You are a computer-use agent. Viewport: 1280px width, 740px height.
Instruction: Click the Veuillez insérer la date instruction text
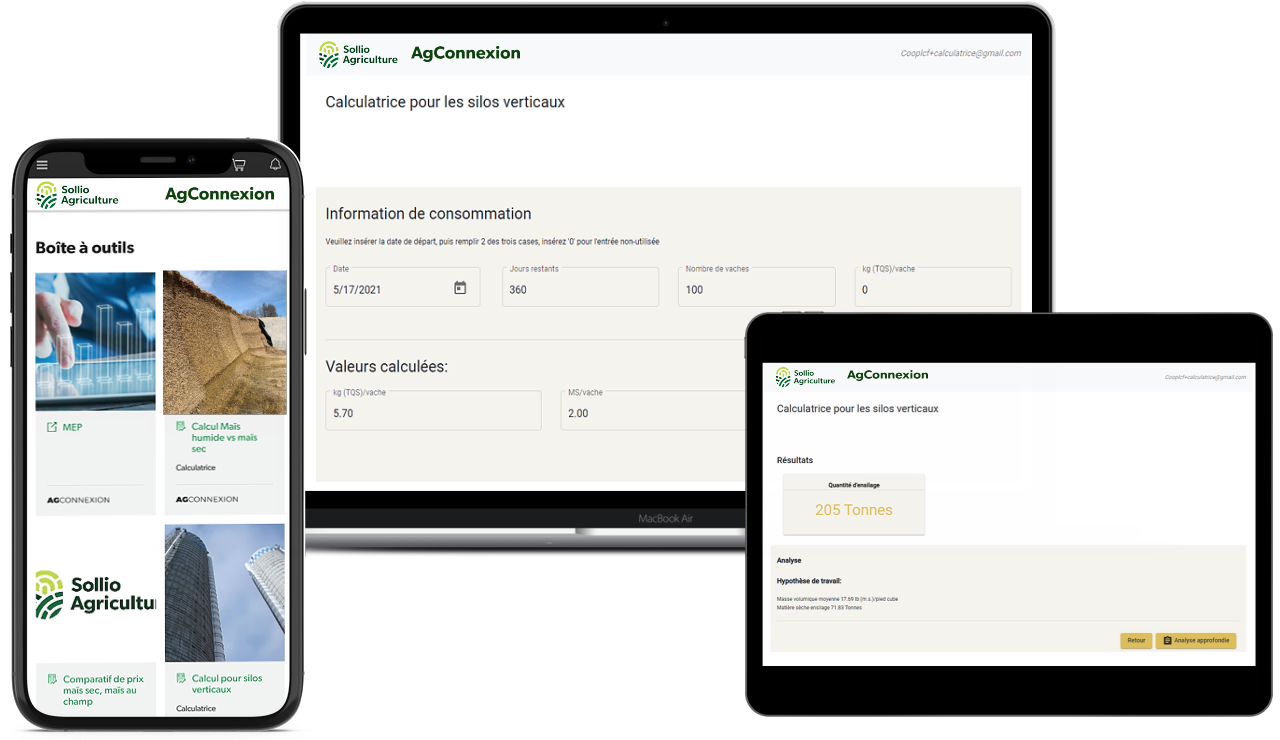click(492, 242)
